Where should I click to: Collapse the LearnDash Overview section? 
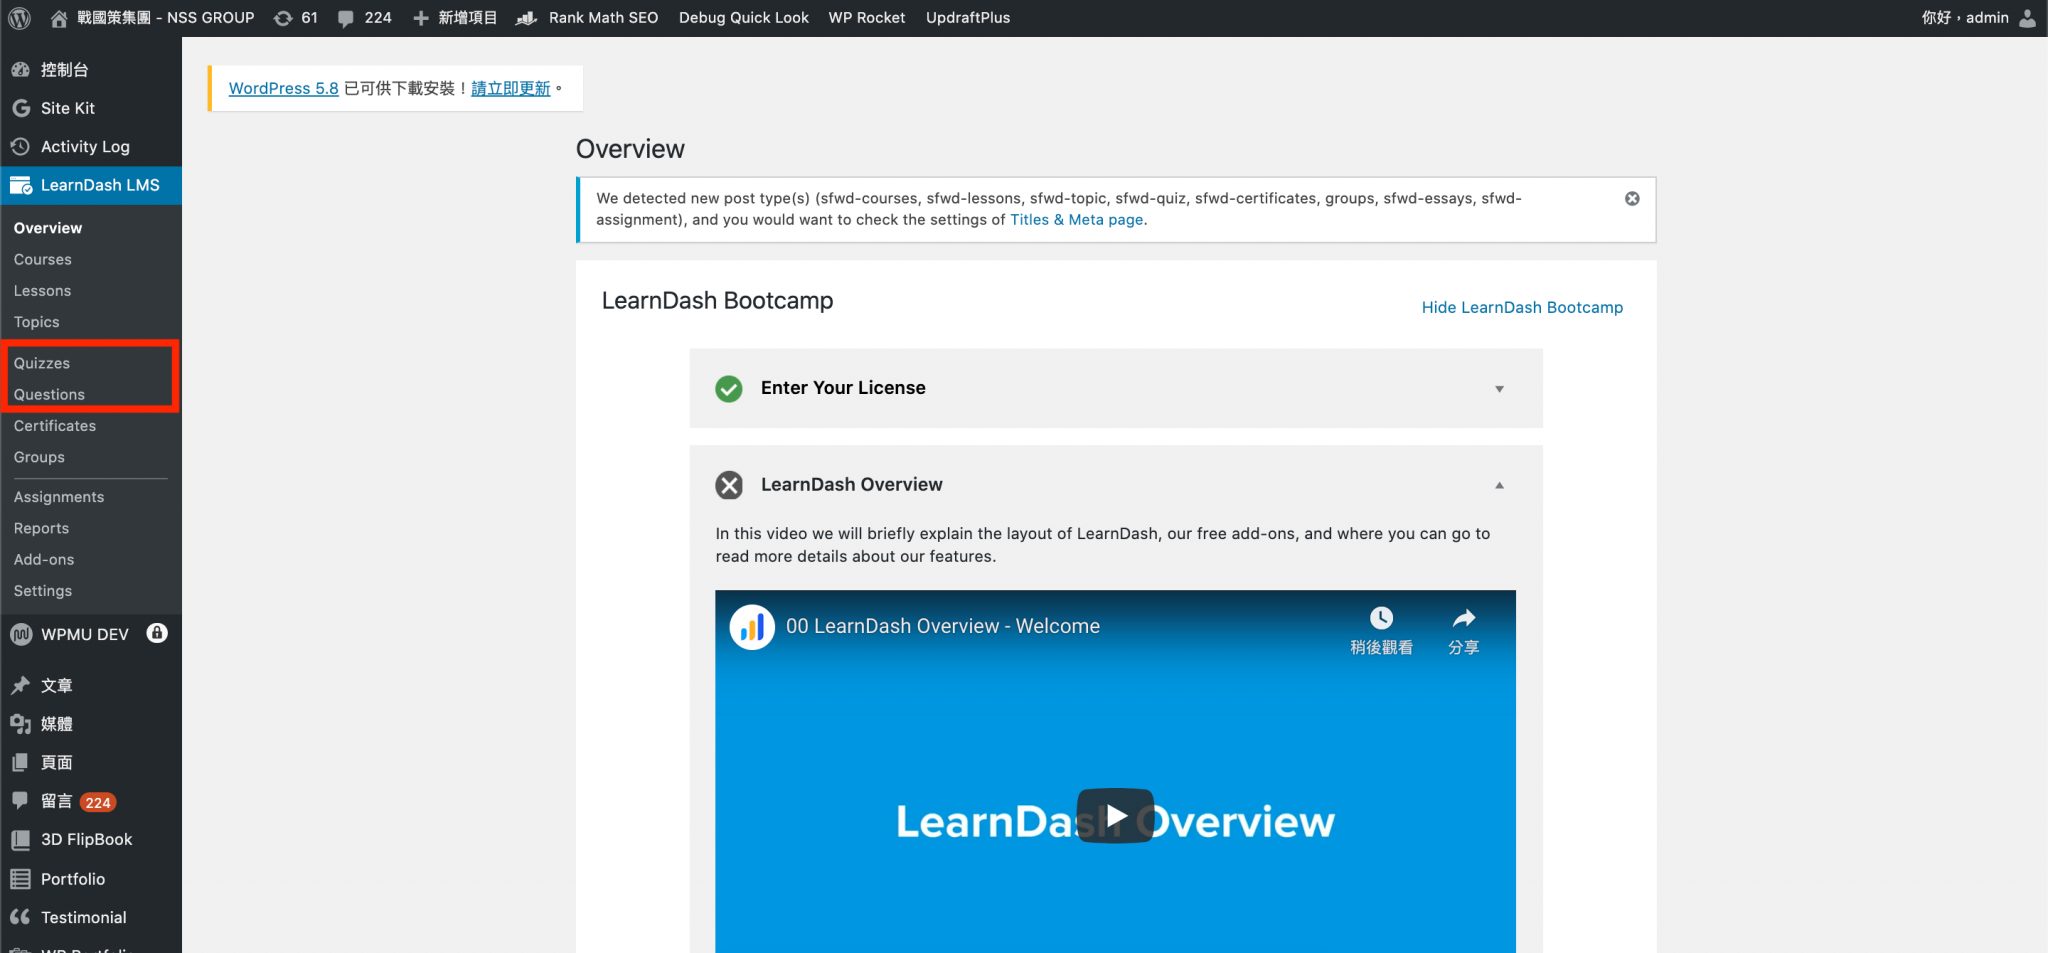coord(1499,485)
